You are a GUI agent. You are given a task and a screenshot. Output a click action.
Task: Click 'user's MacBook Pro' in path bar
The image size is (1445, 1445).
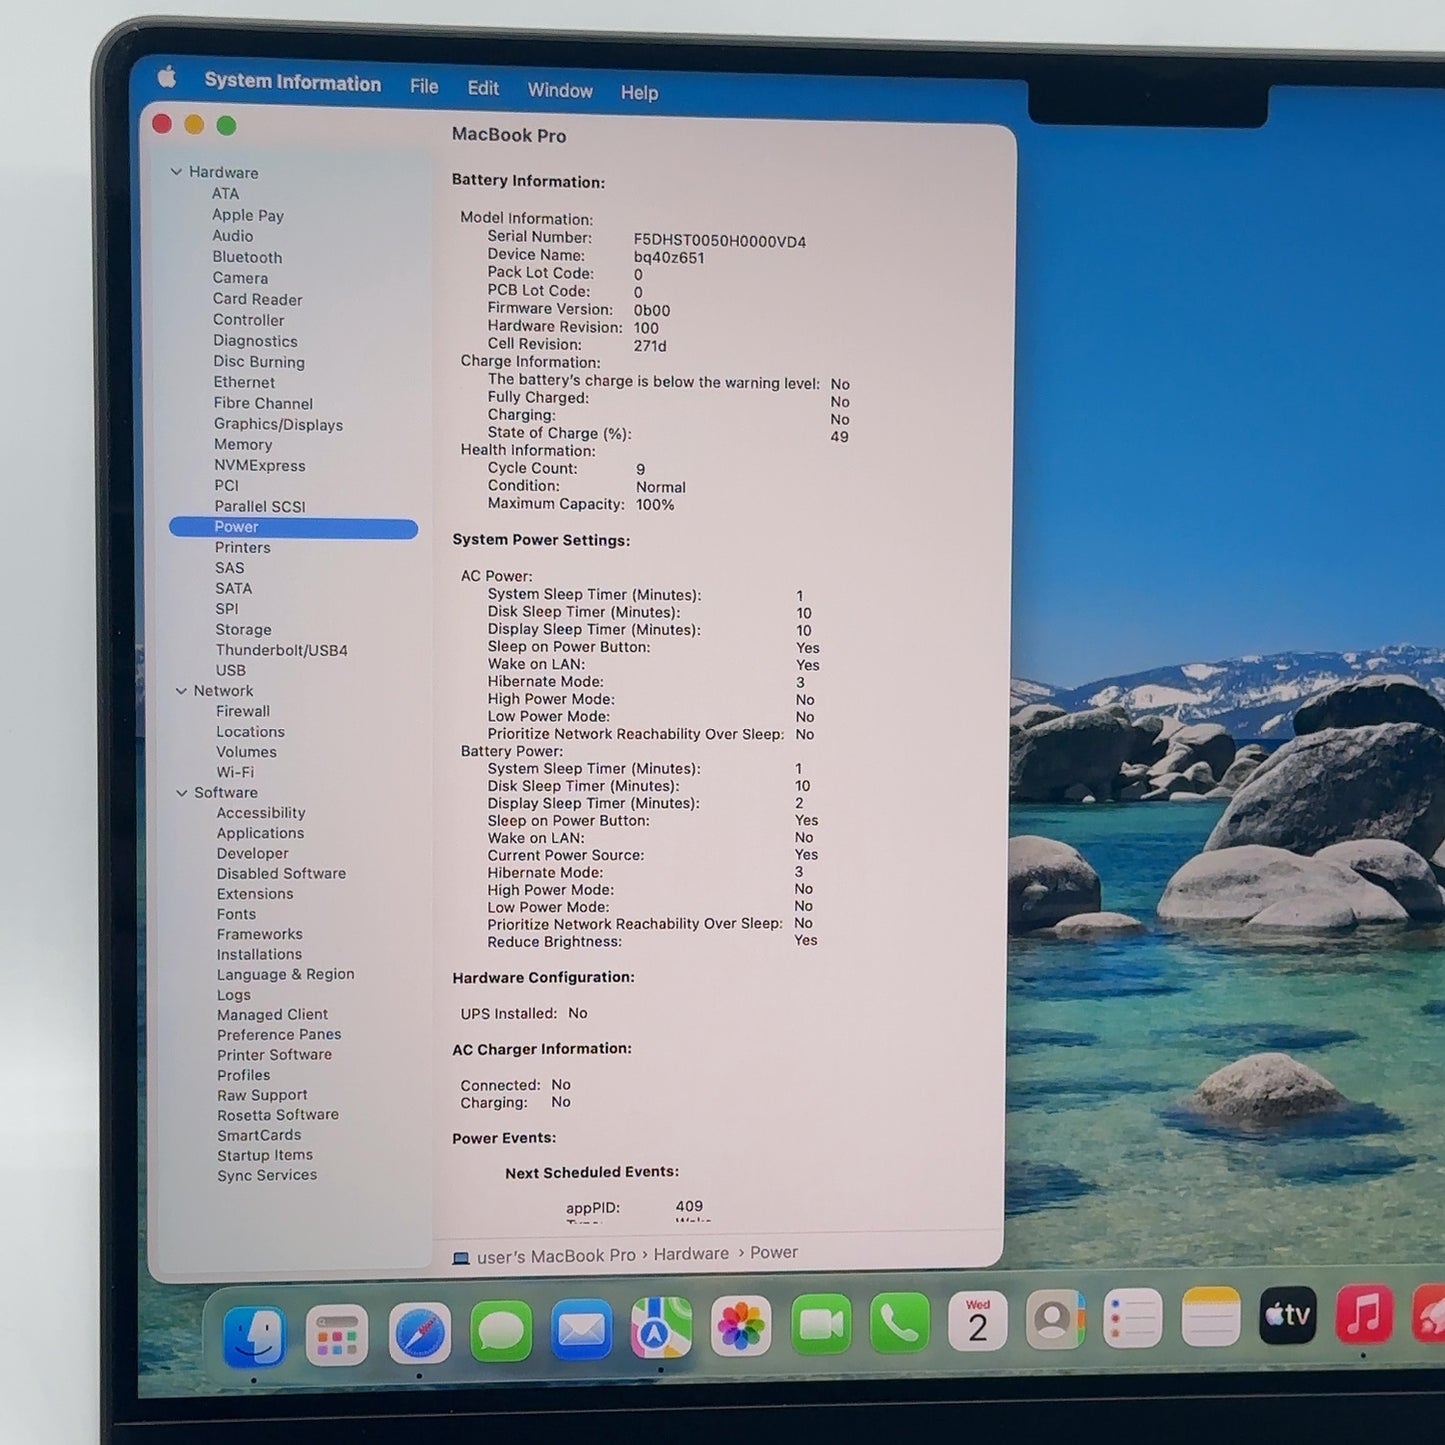[556, 1256]
